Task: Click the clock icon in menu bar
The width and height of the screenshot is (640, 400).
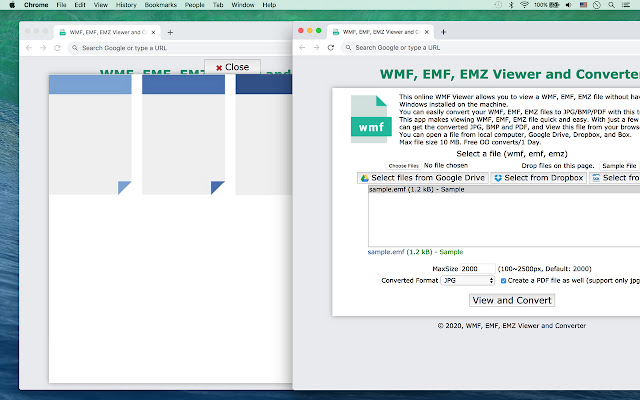Action: 597,5
